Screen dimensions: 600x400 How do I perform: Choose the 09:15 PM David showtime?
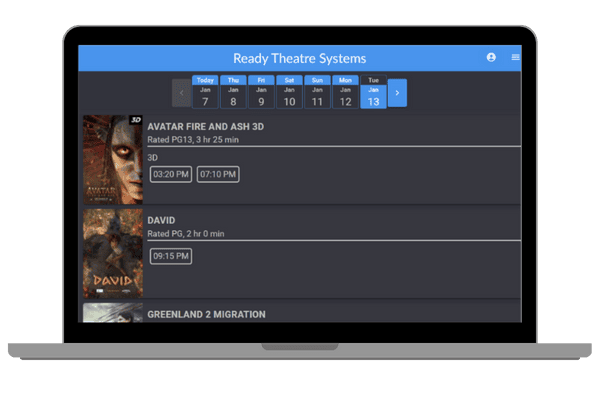pyautogui.click(x=170, y=256)
